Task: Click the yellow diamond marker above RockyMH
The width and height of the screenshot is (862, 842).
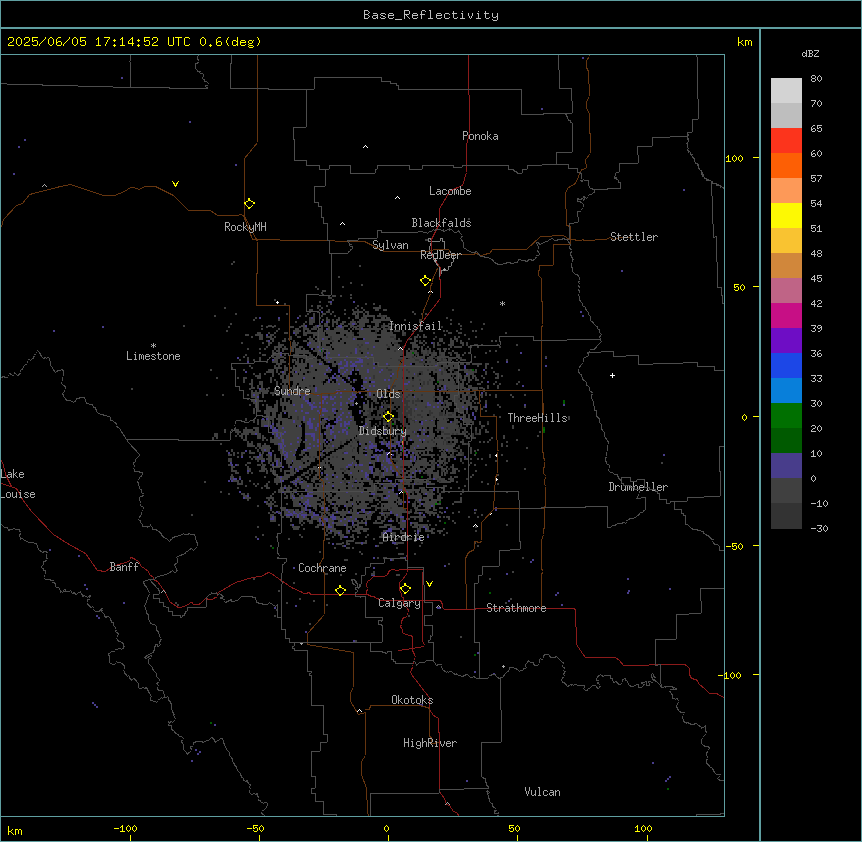Action: (x=249, y=204)
